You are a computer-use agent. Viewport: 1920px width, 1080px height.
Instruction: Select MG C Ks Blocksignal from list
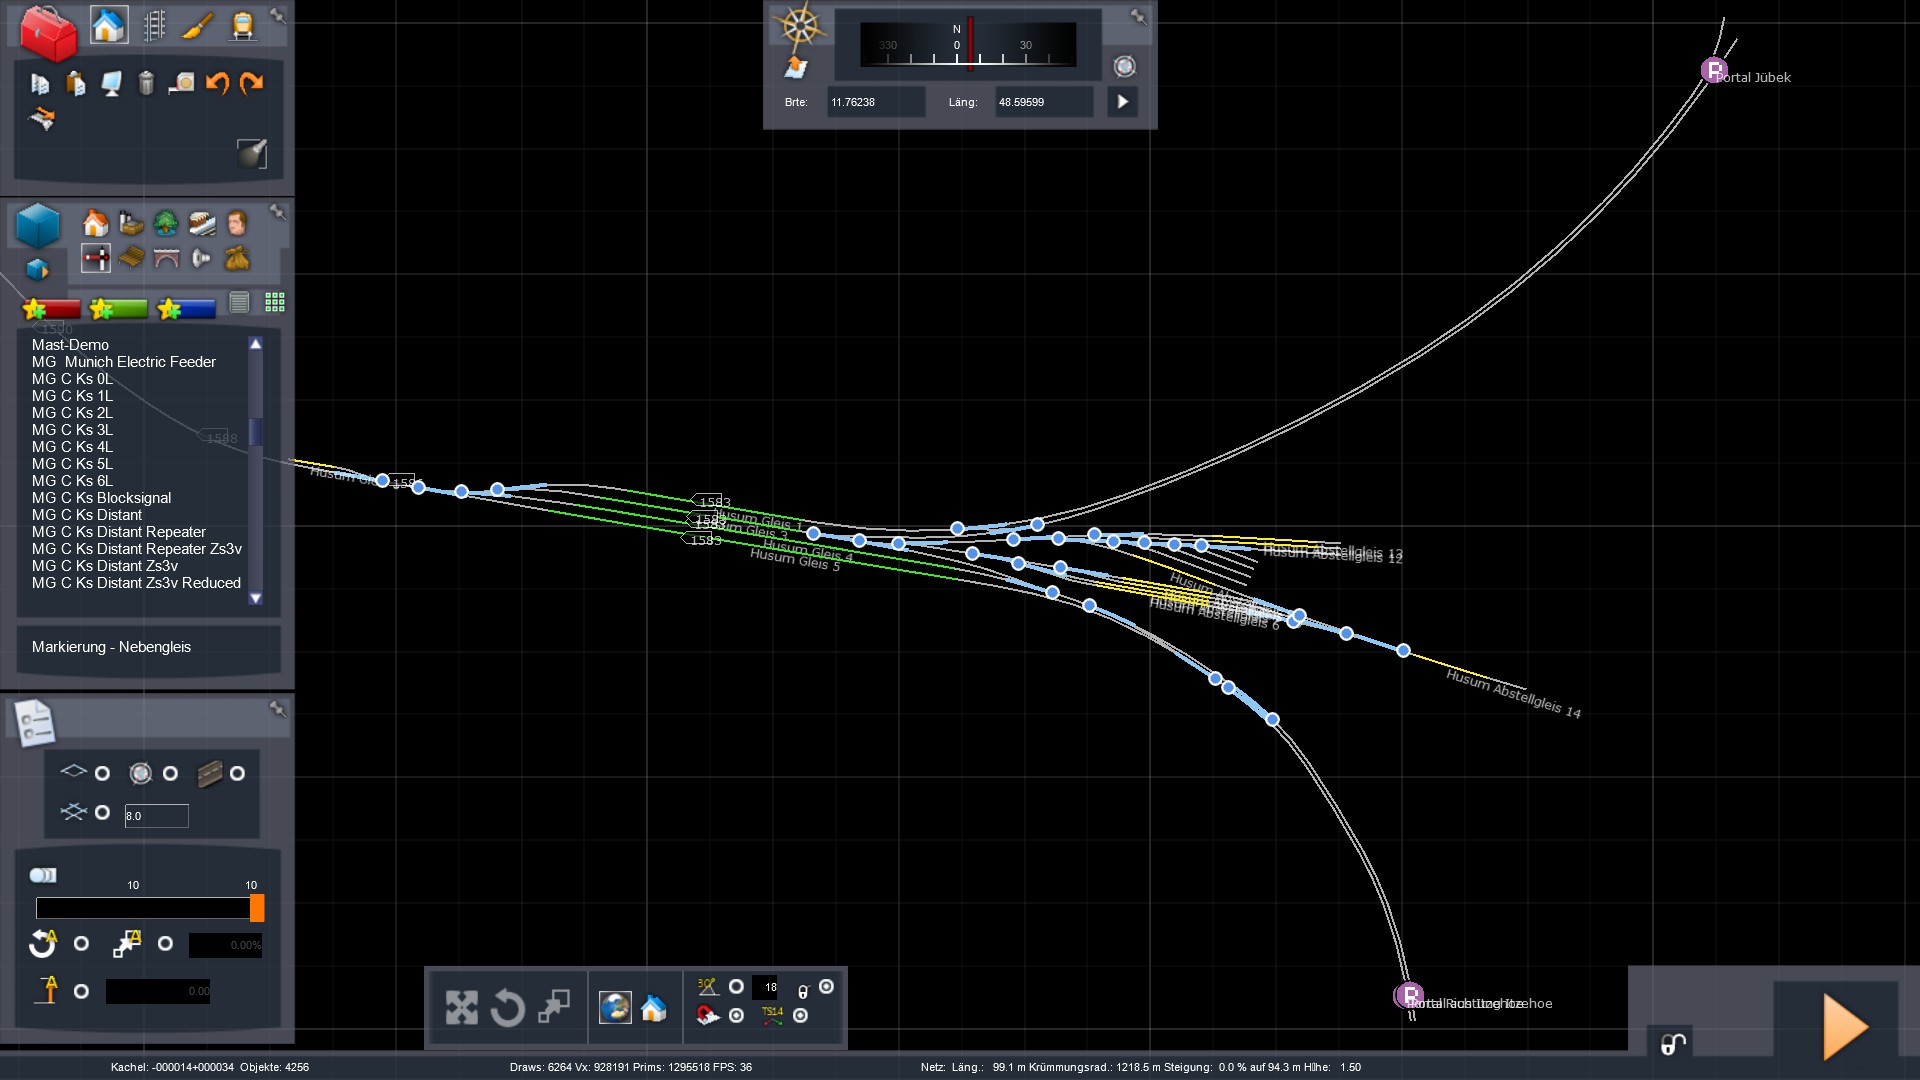click(x=101, y=498)
